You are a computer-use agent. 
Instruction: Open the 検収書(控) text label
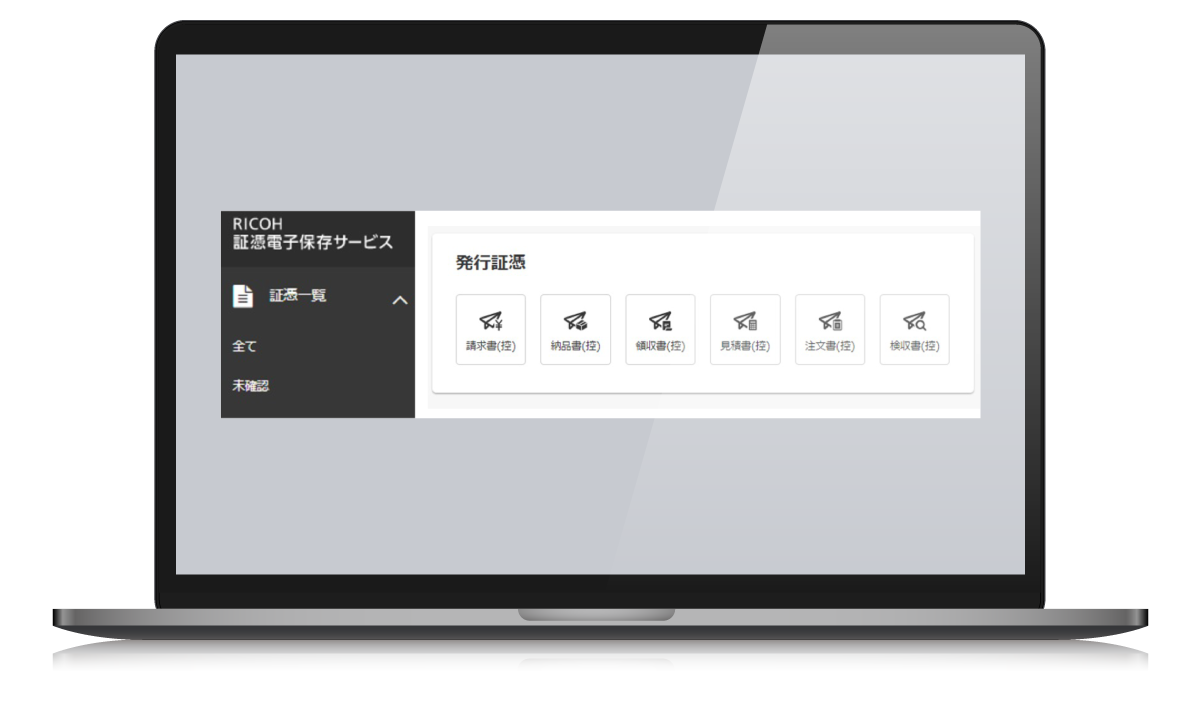[914, 346]
